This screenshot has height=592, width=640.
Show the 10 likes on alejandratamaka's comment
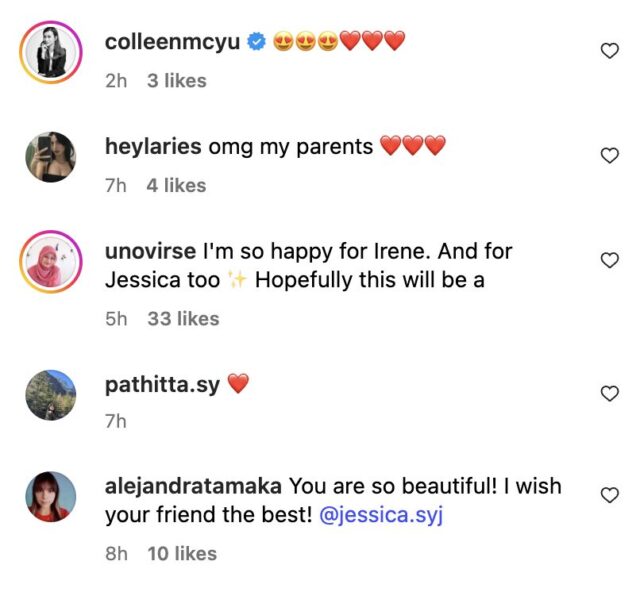point(181,552)
